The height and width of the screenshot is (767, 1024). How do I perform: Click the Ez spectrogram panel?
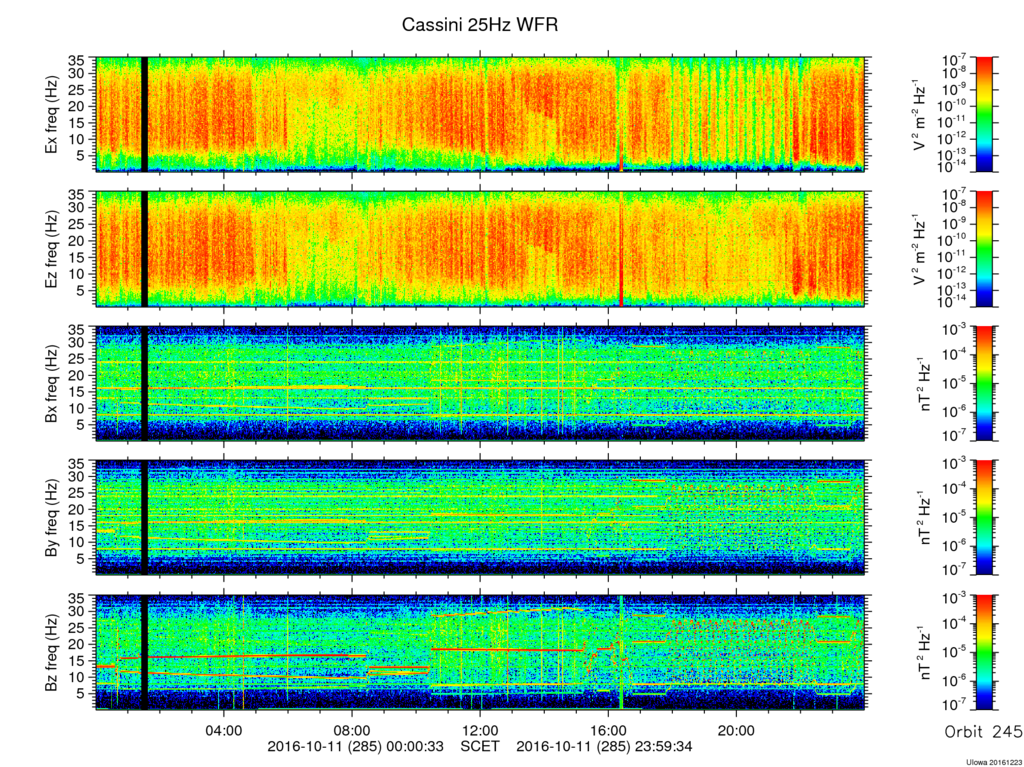click(x=481, y=249)
